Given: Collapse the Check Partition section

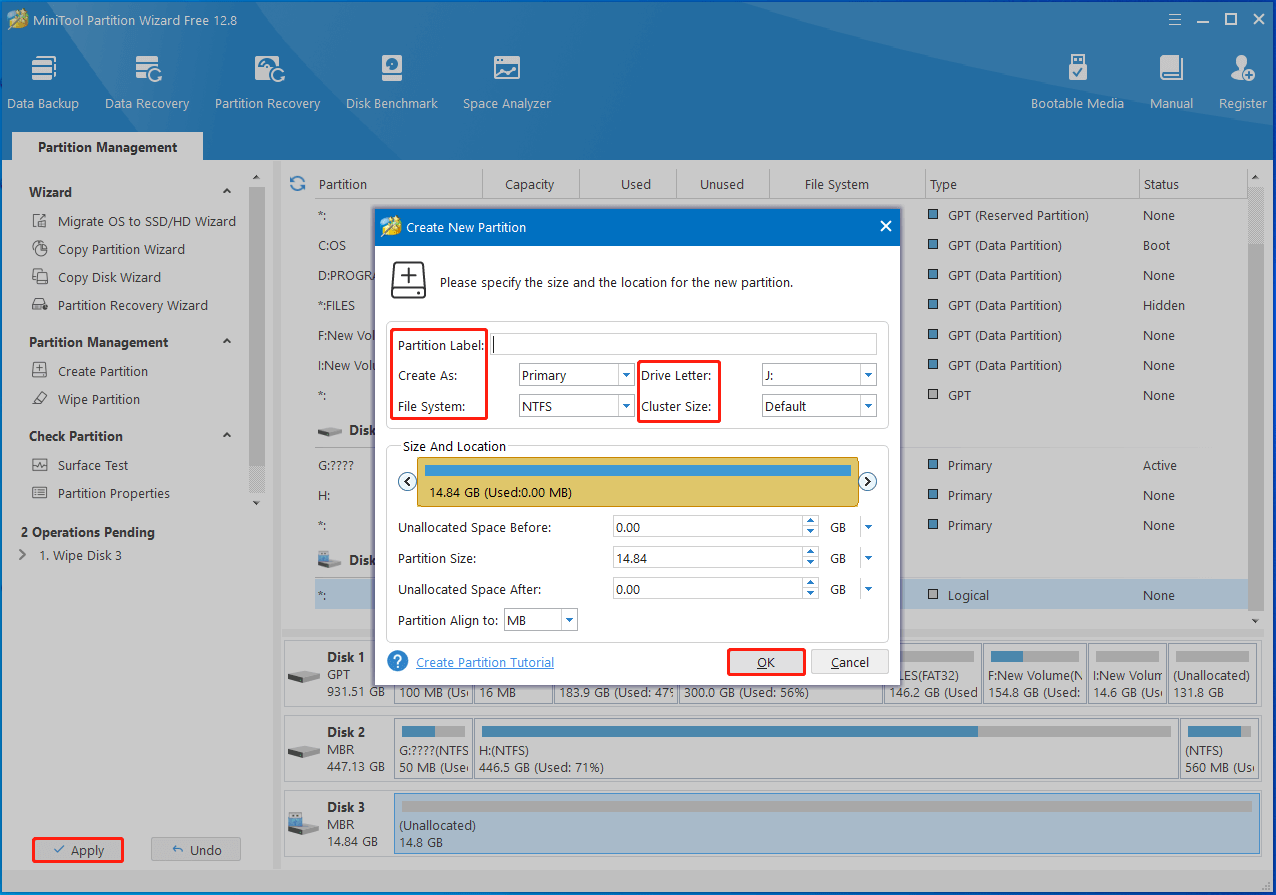Looking at the screenshot, I should [227, 436].
